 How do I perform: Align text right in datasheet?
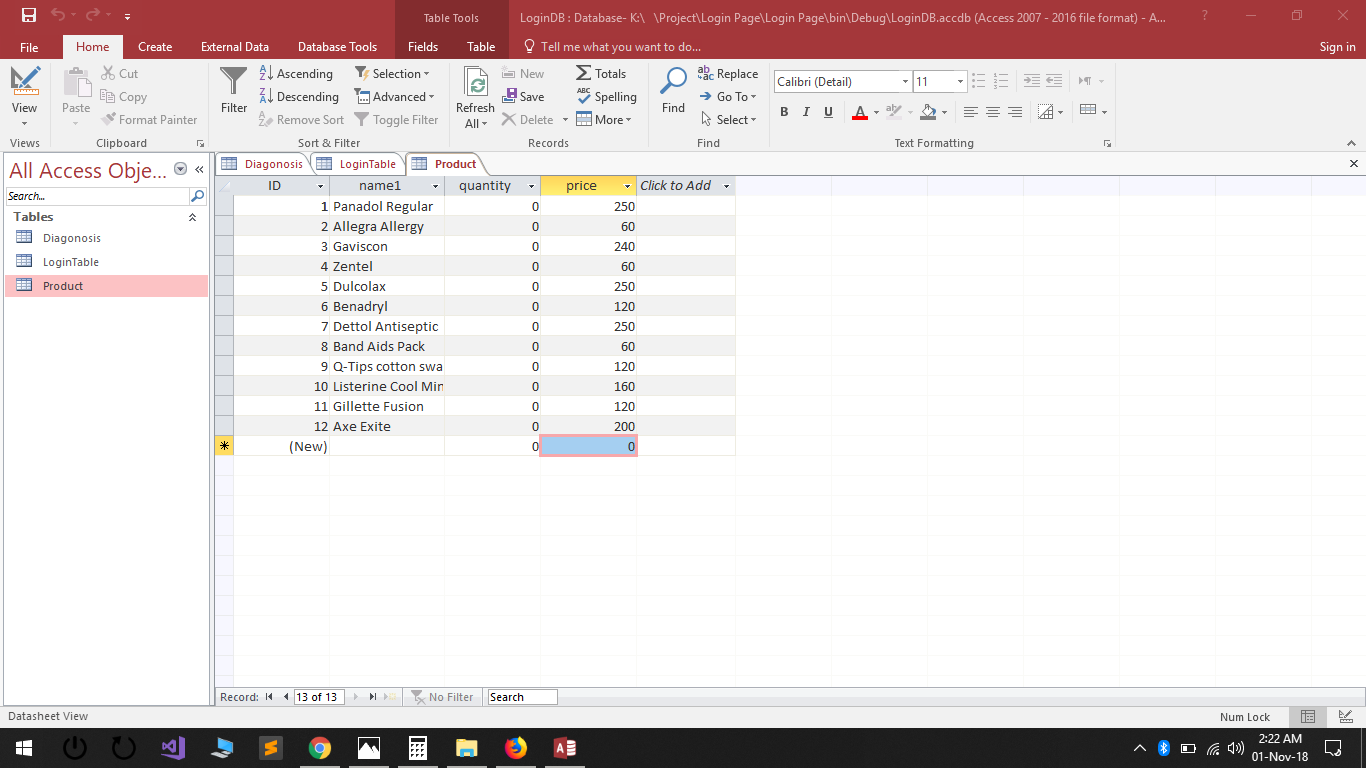[x=1014, y=112]
